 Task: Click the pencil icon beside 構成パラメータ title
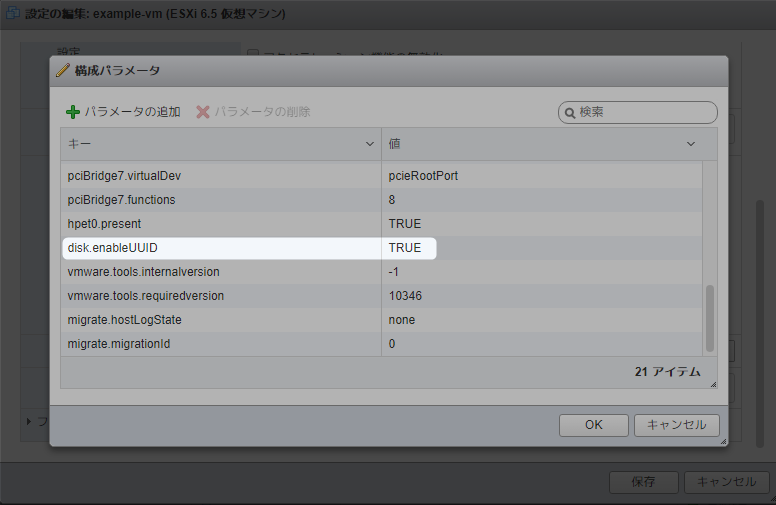click(63, 70)
